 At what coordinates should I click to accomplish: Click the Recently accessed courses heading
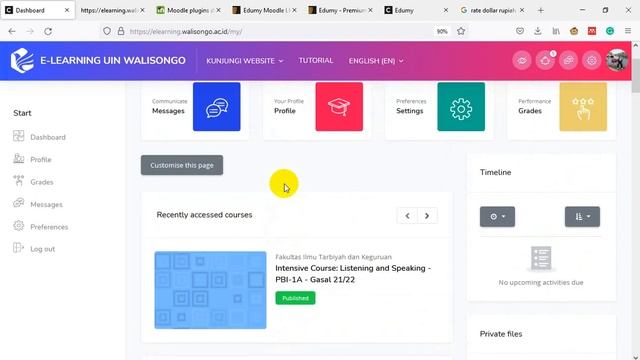(x=204, y=215)
